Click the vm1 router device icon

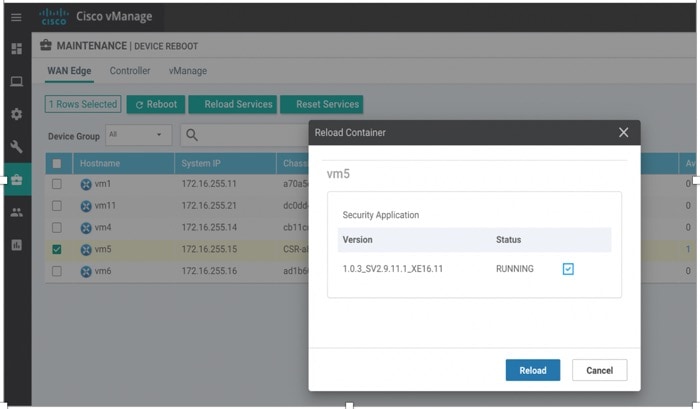click(x=86, y=184)
